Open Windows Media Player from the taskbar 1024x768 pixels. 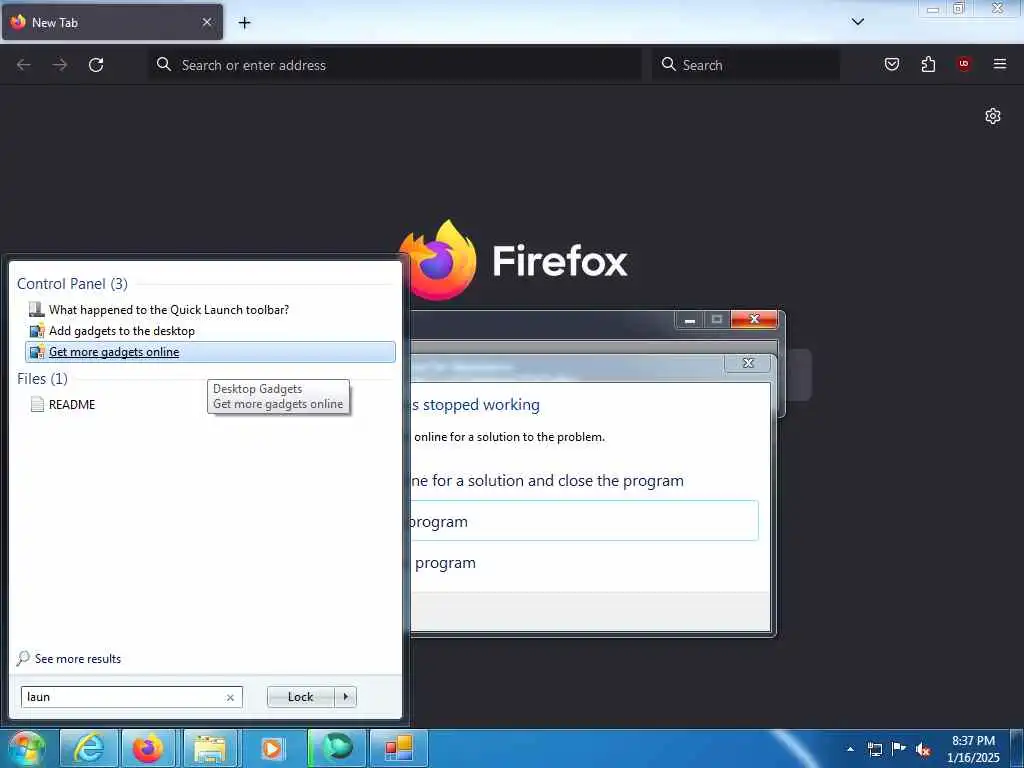(x=272, y=748)
